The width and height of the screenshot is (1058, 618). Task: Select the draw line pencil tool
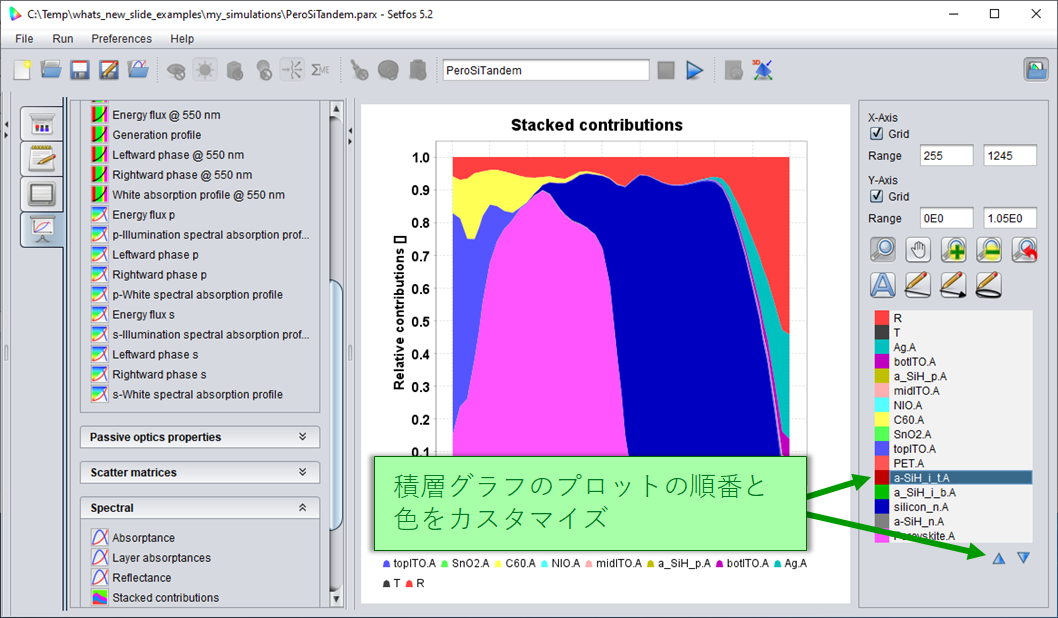pyautogui.click(x=918, y=285)
